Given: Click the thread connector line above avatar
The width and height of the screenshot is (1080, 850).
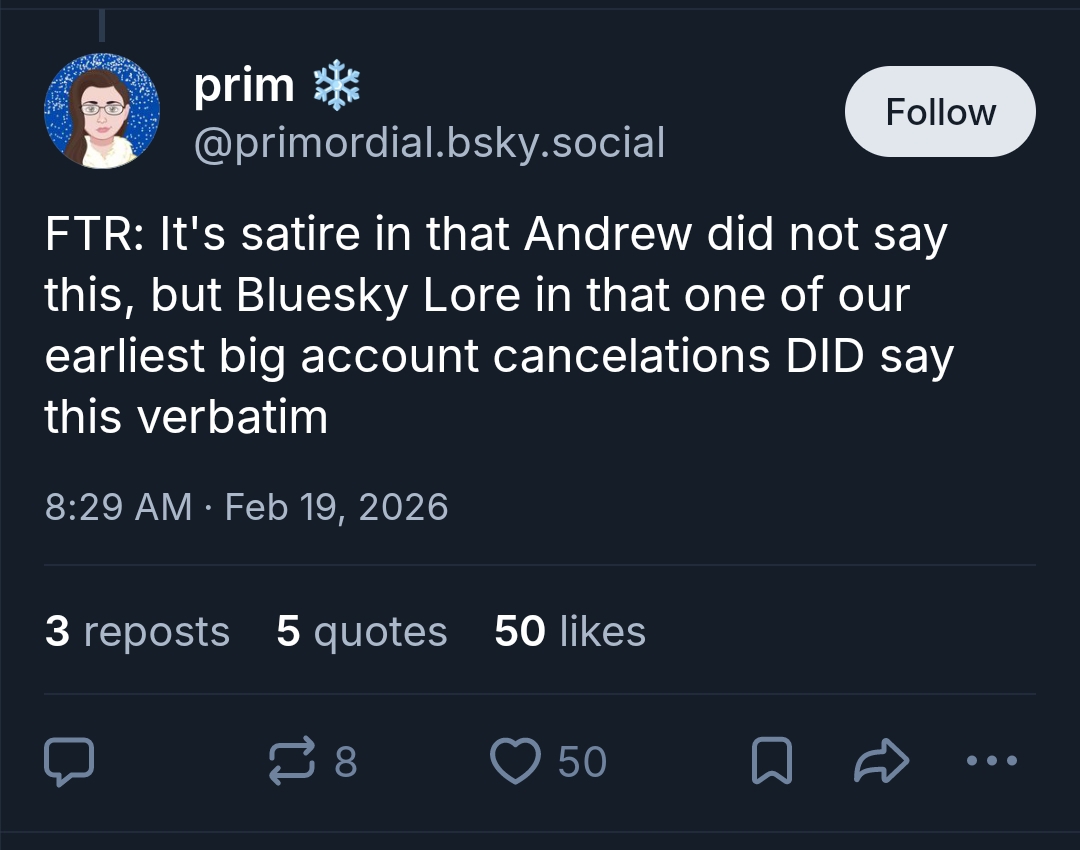Looking at the screenshot, I should [102, 24].
